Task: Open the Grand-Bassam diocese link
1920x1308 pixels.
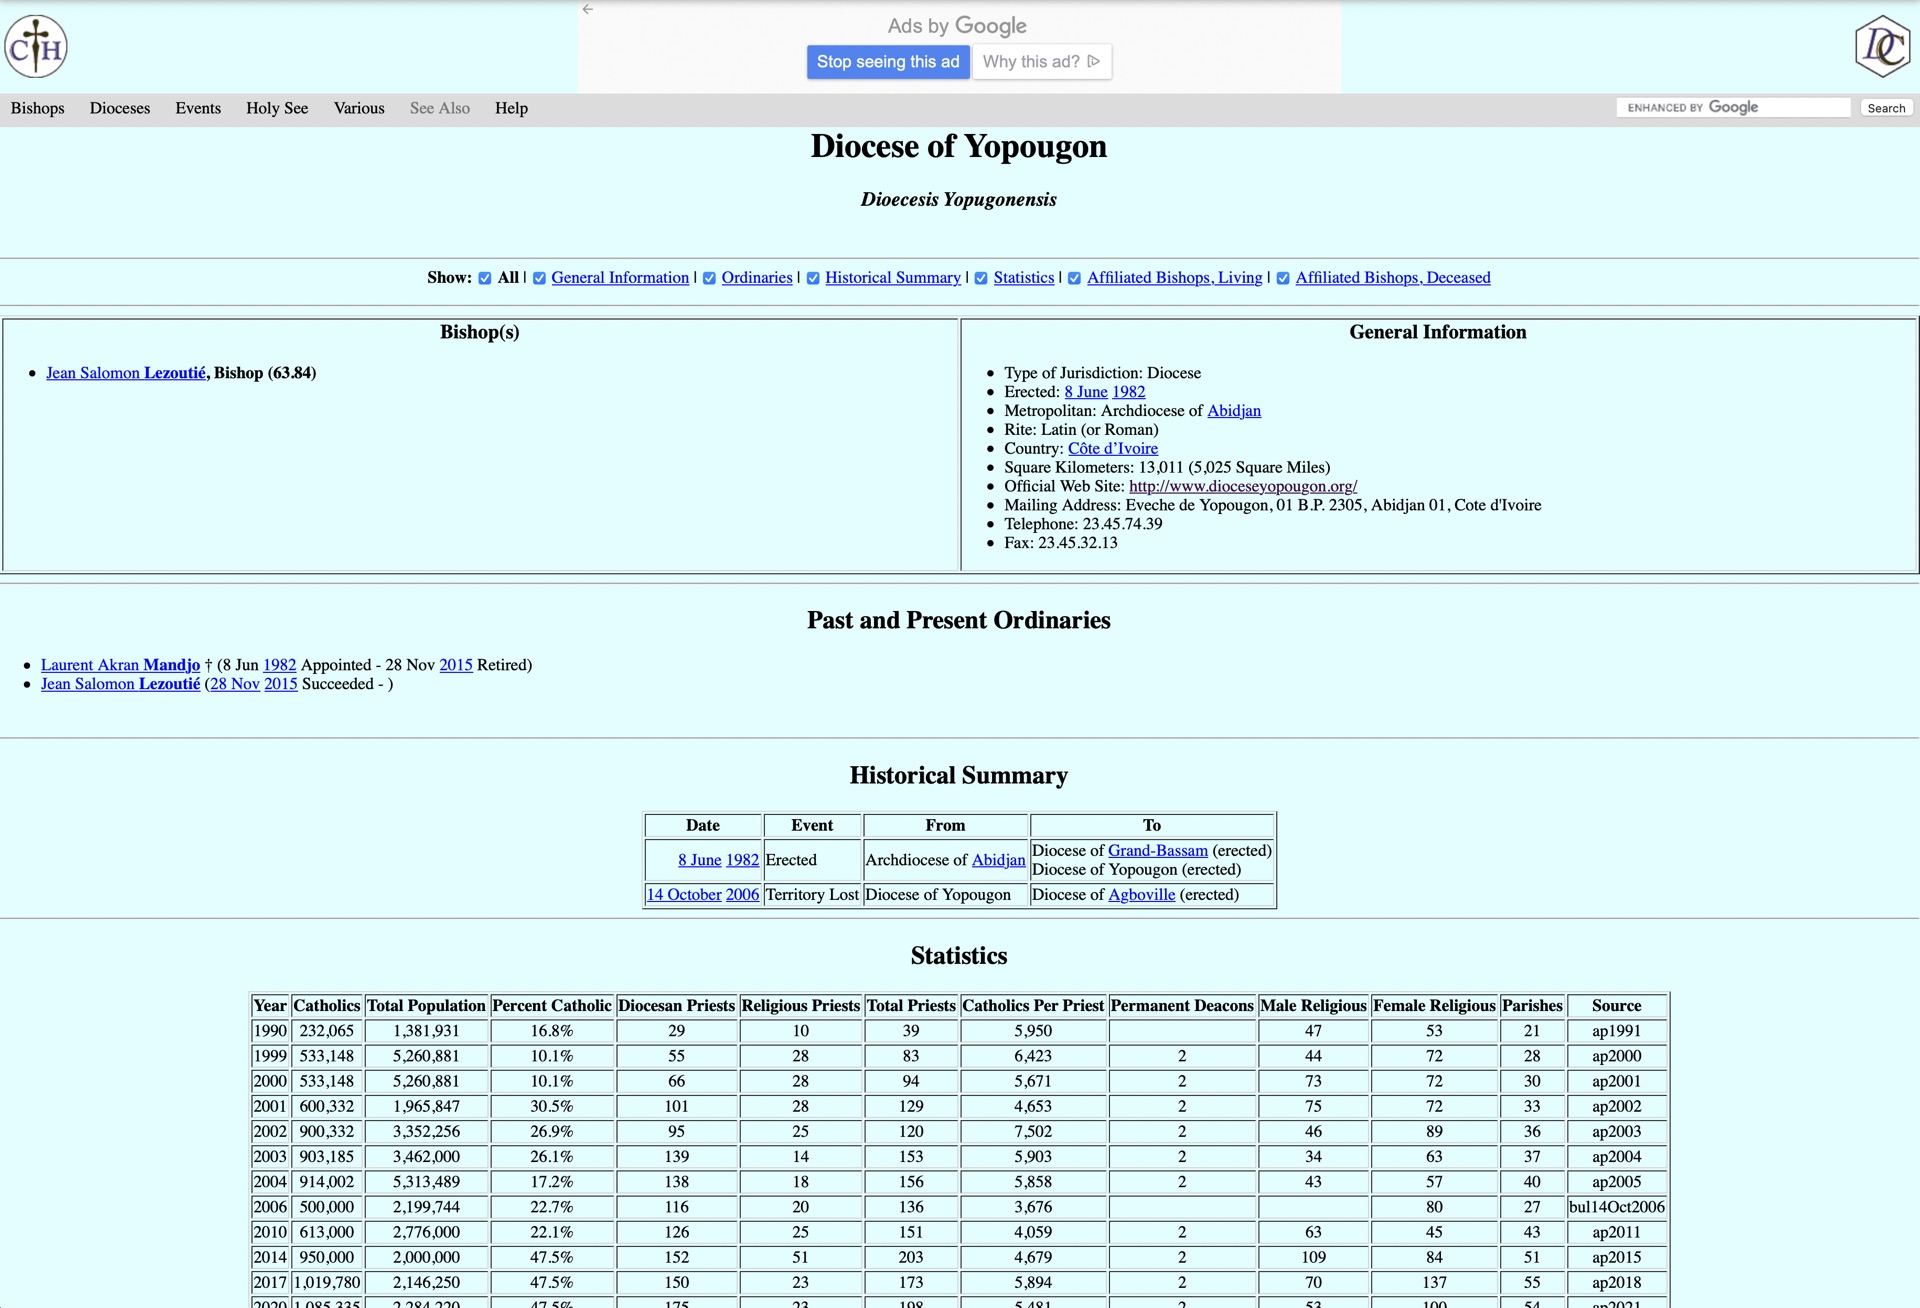Action: (1158, 851)
